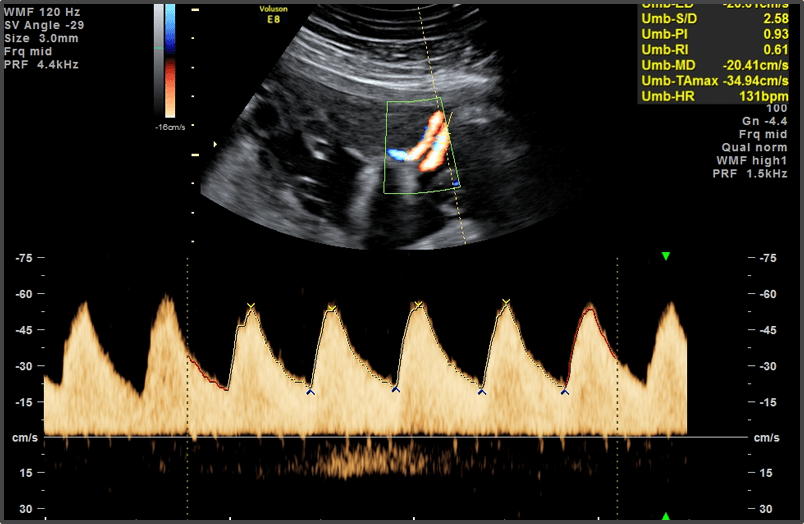Click -75 on the left velocity scale
This screenshot has height=524, width=804.
[24, 258]
